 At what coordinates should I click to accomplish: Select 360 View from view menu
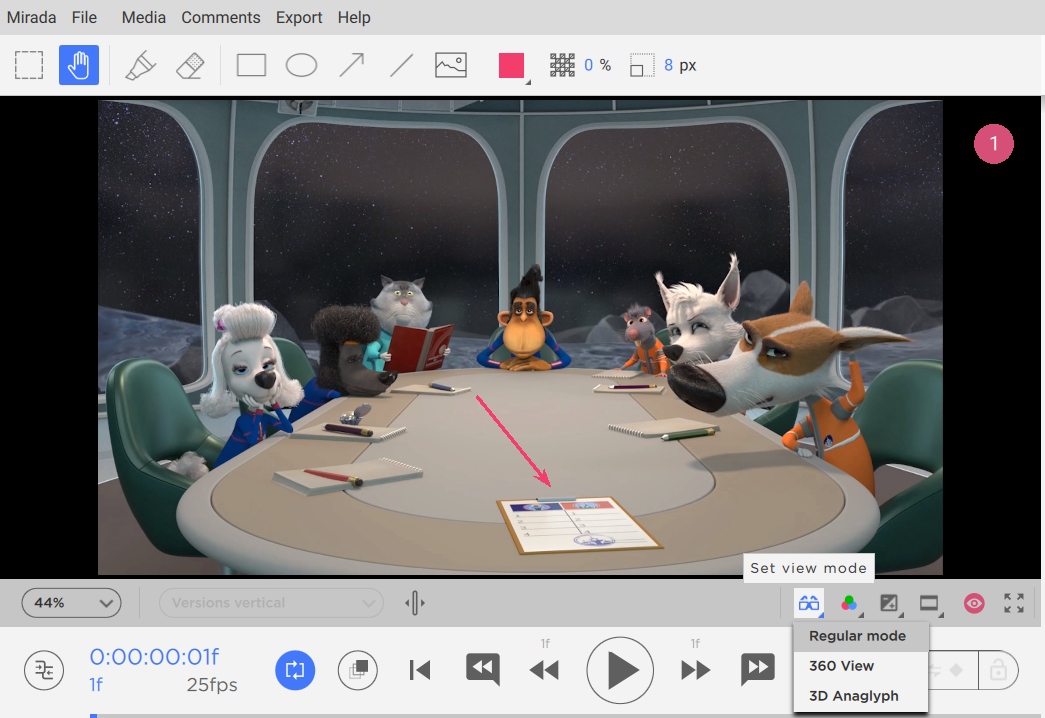(860, 666)
